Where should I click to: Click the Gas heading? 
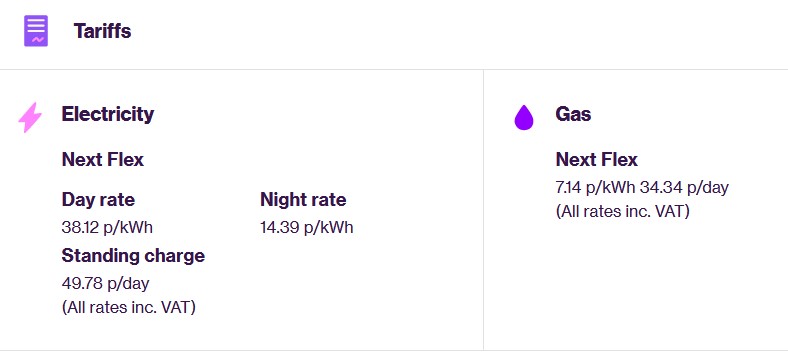(573, 114)
